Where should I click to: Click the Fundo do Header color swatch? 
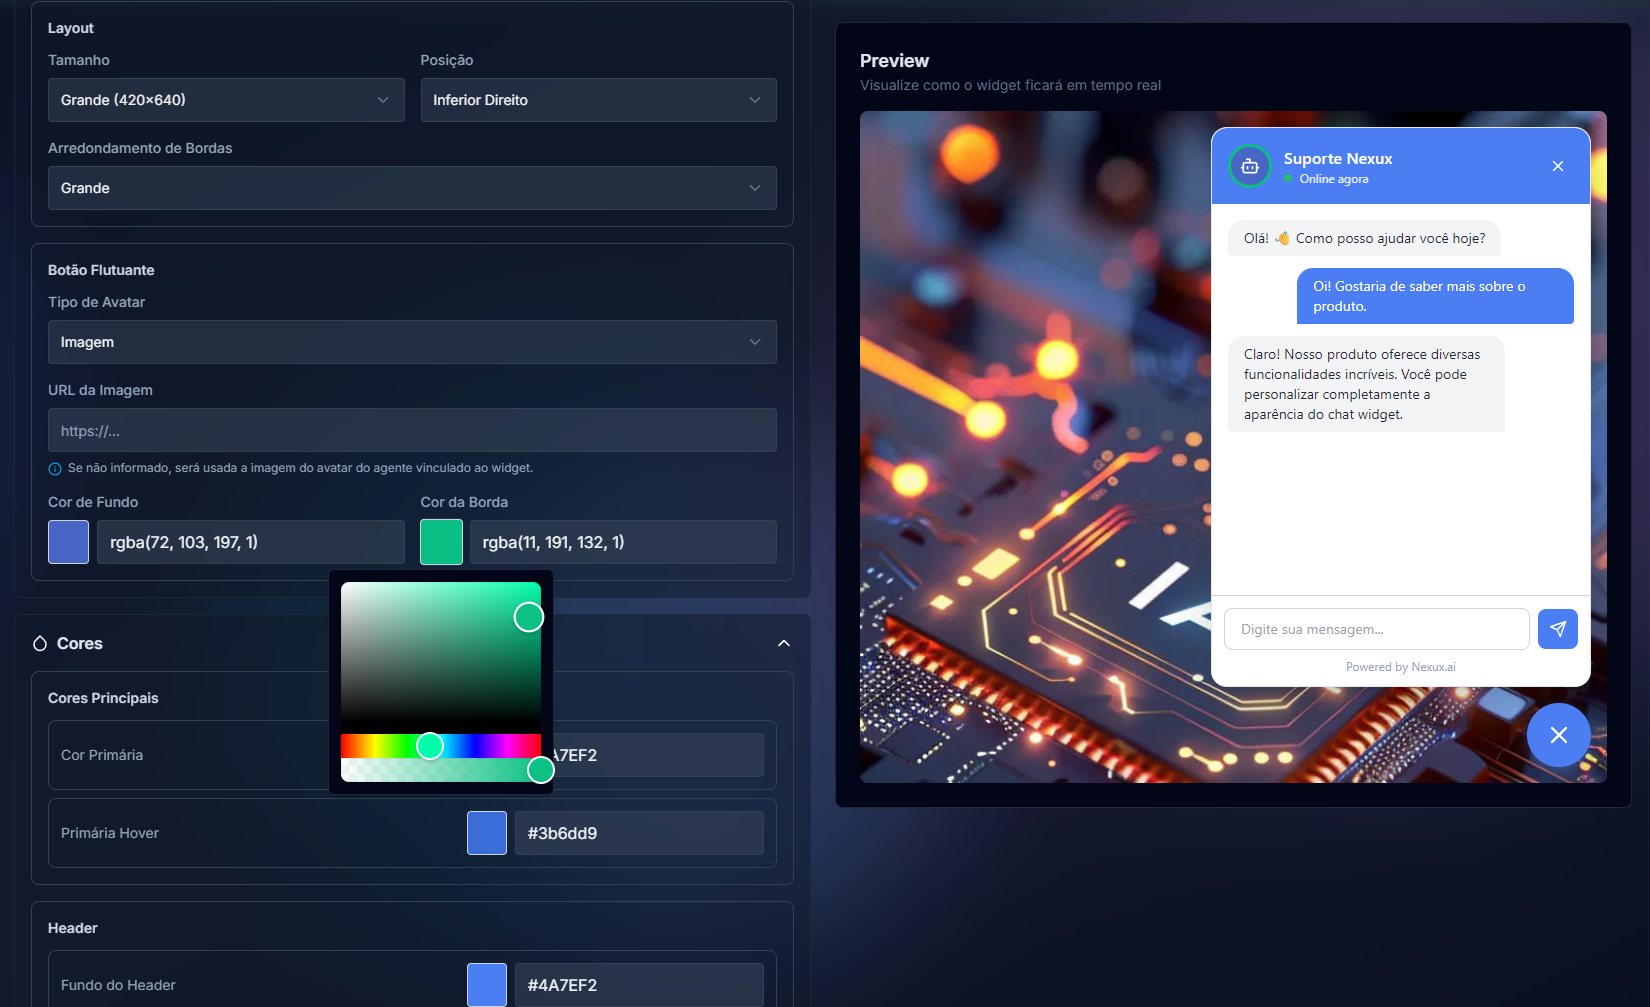(x=487, y=985)
